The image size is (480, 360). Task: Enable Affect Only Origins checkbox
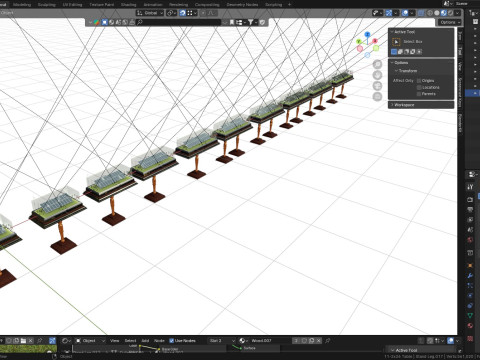tap(419, 81)
